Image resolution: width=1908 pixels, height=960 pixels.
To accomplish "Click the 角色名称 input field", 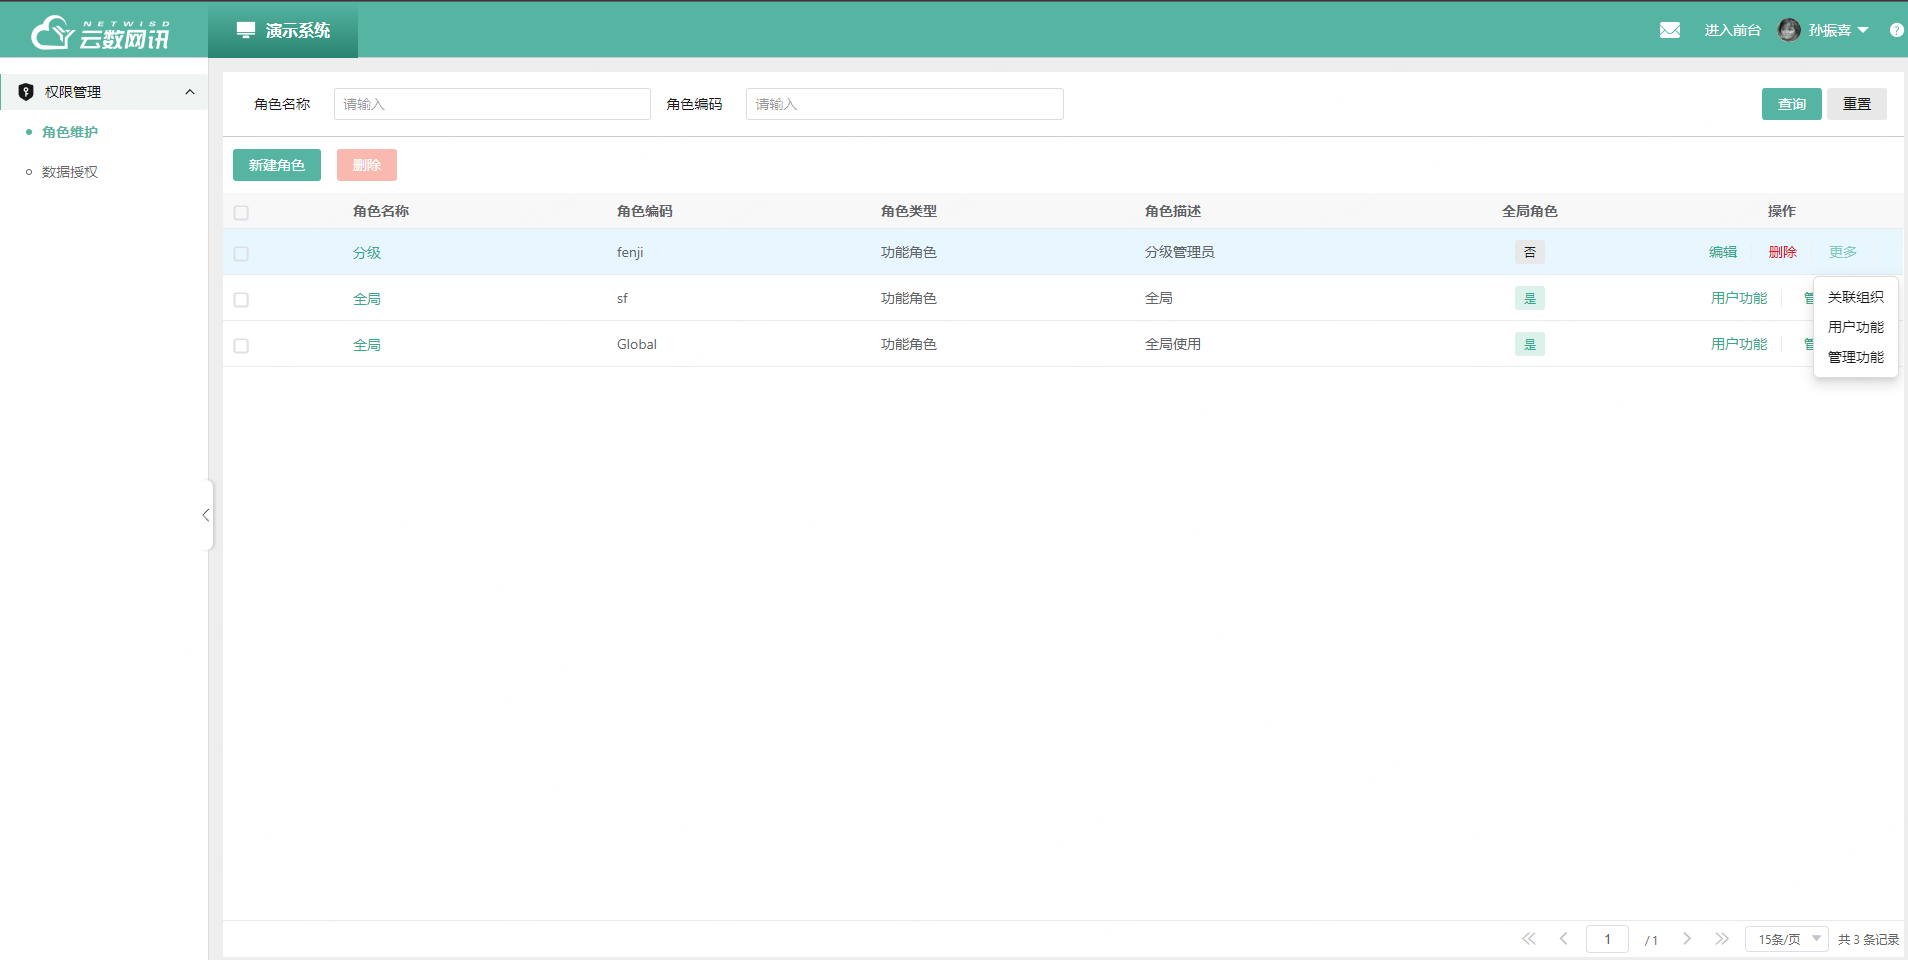I will click(x=492, y=104).
